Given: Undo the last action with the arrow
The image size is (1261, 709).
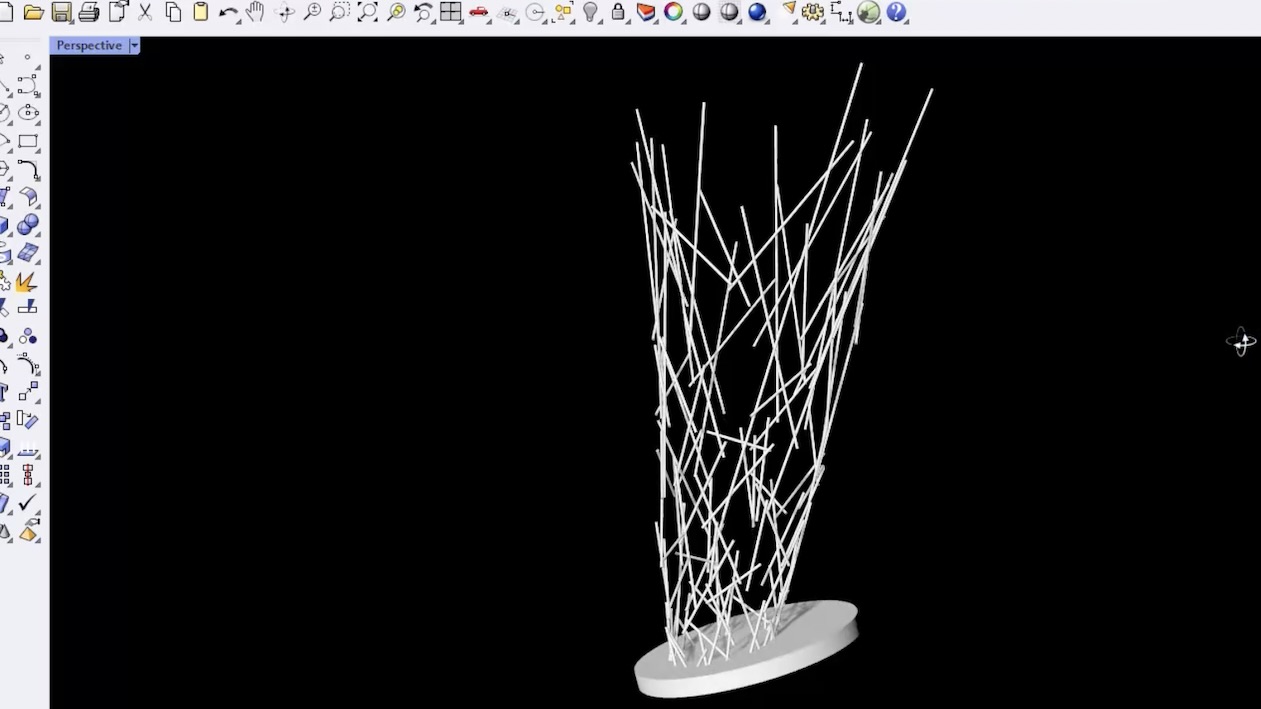Looking at the screenshot, I should (x=228, y=13).
